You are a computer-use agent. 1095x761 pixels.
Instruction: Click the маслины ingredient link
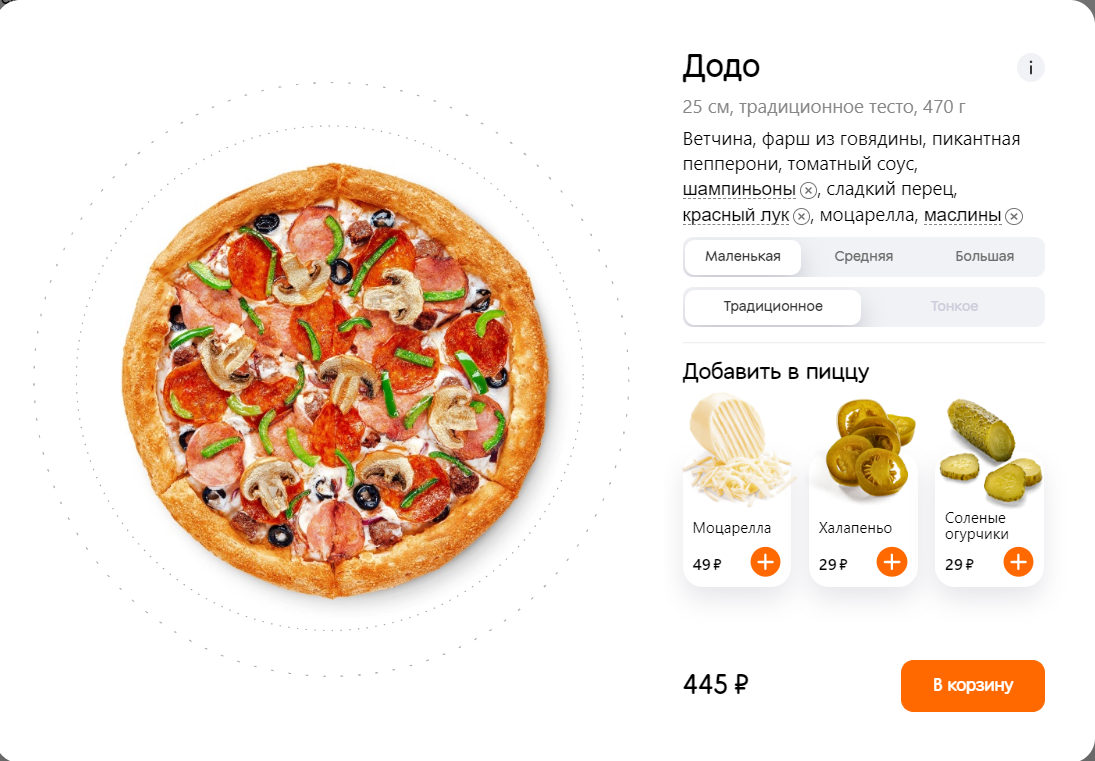962,216
